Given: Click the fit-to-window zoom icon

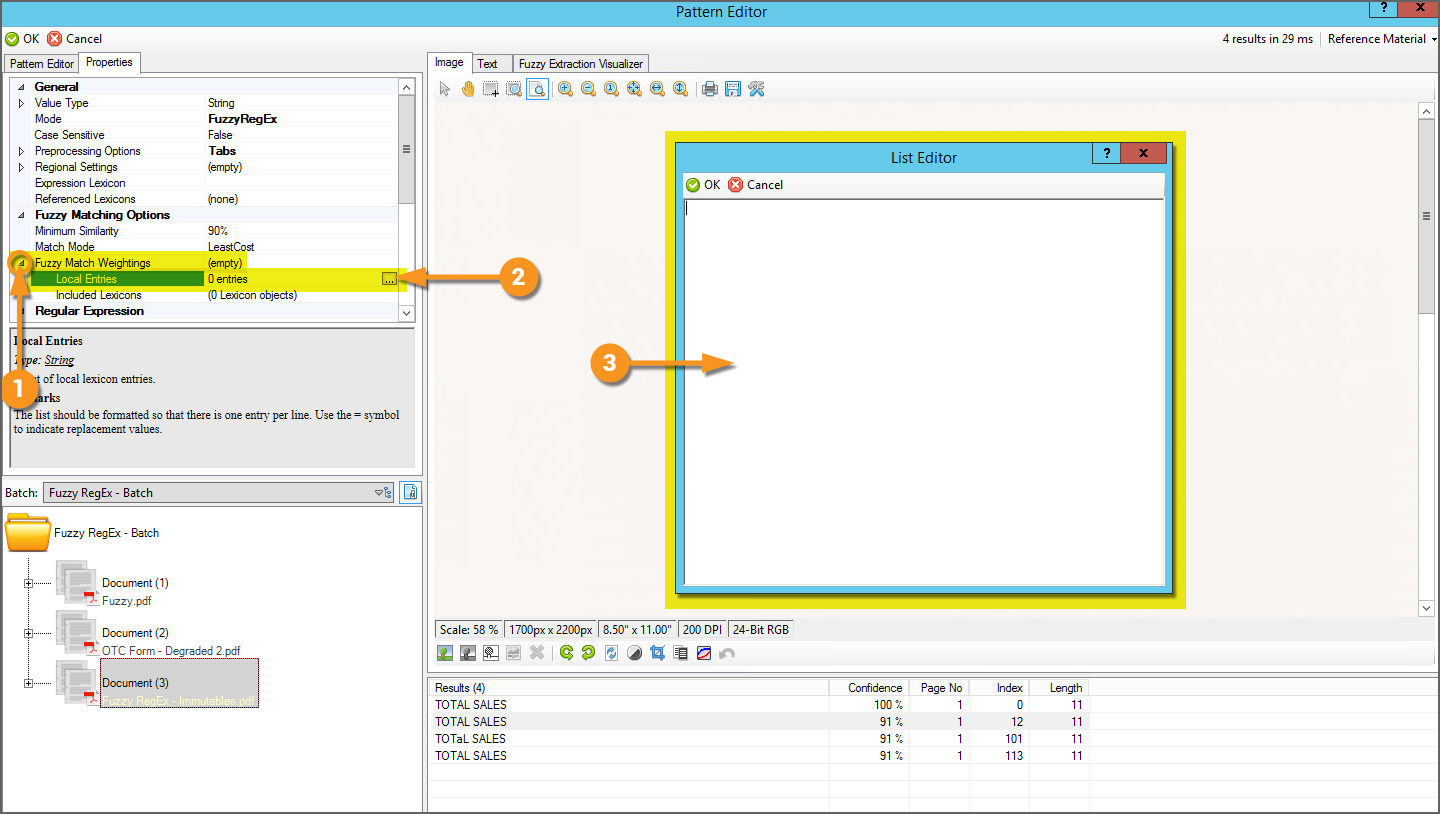Looking at the screenshot, I should tap(634, 89).
